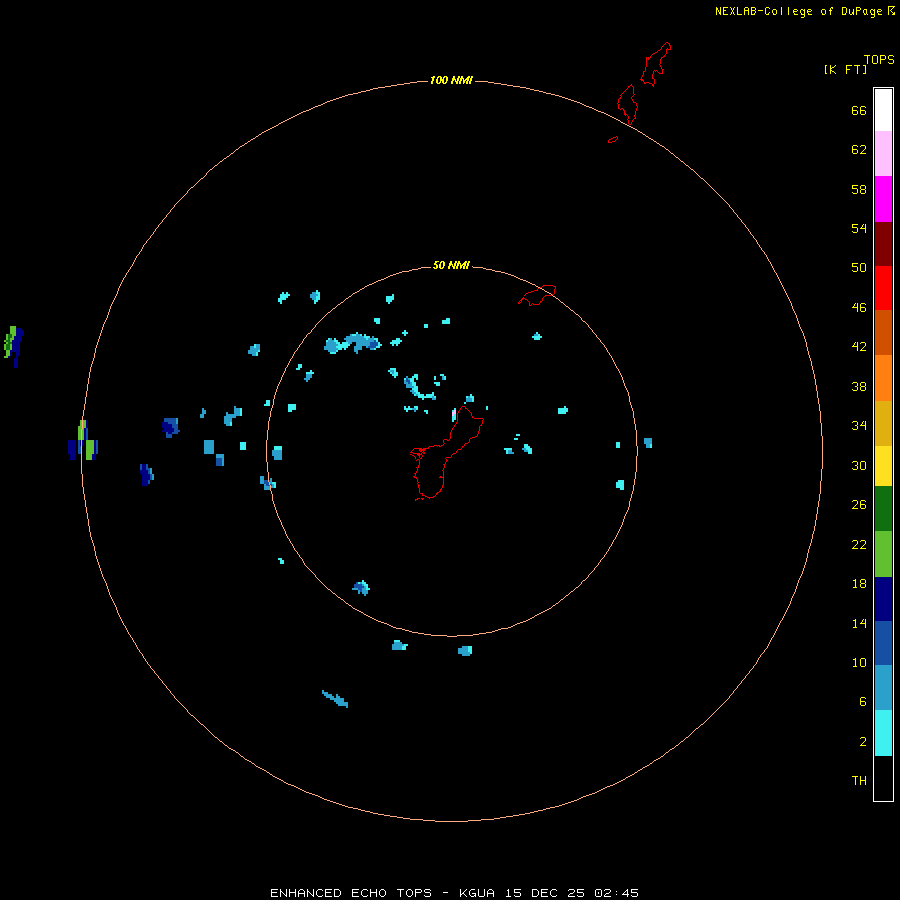Pick the bright yellow legend swatch
The image size is (900, 900).
coord(883,466)
